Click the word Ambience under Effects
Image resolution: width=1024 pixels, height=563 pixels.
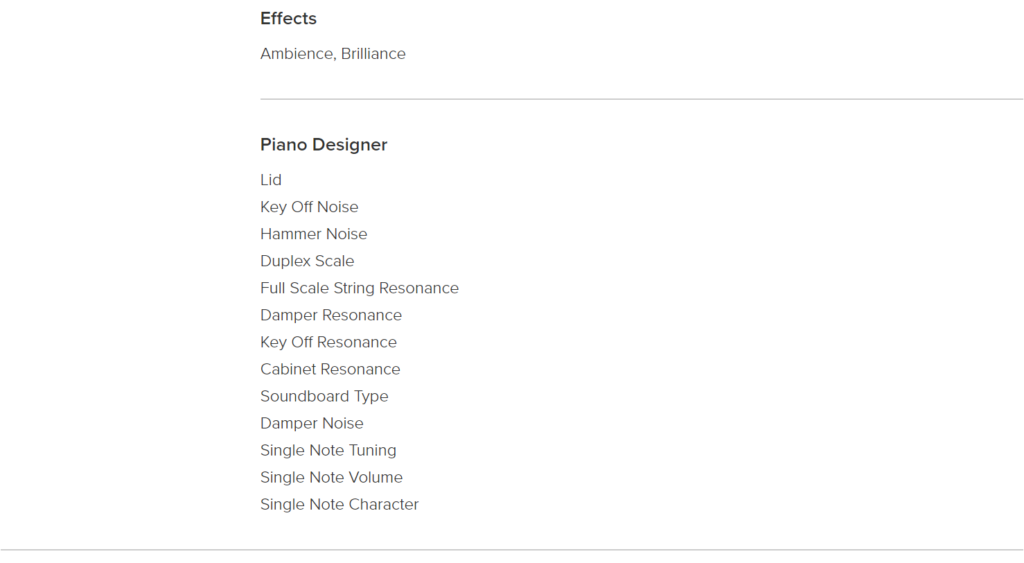click(x=298, y=54)
